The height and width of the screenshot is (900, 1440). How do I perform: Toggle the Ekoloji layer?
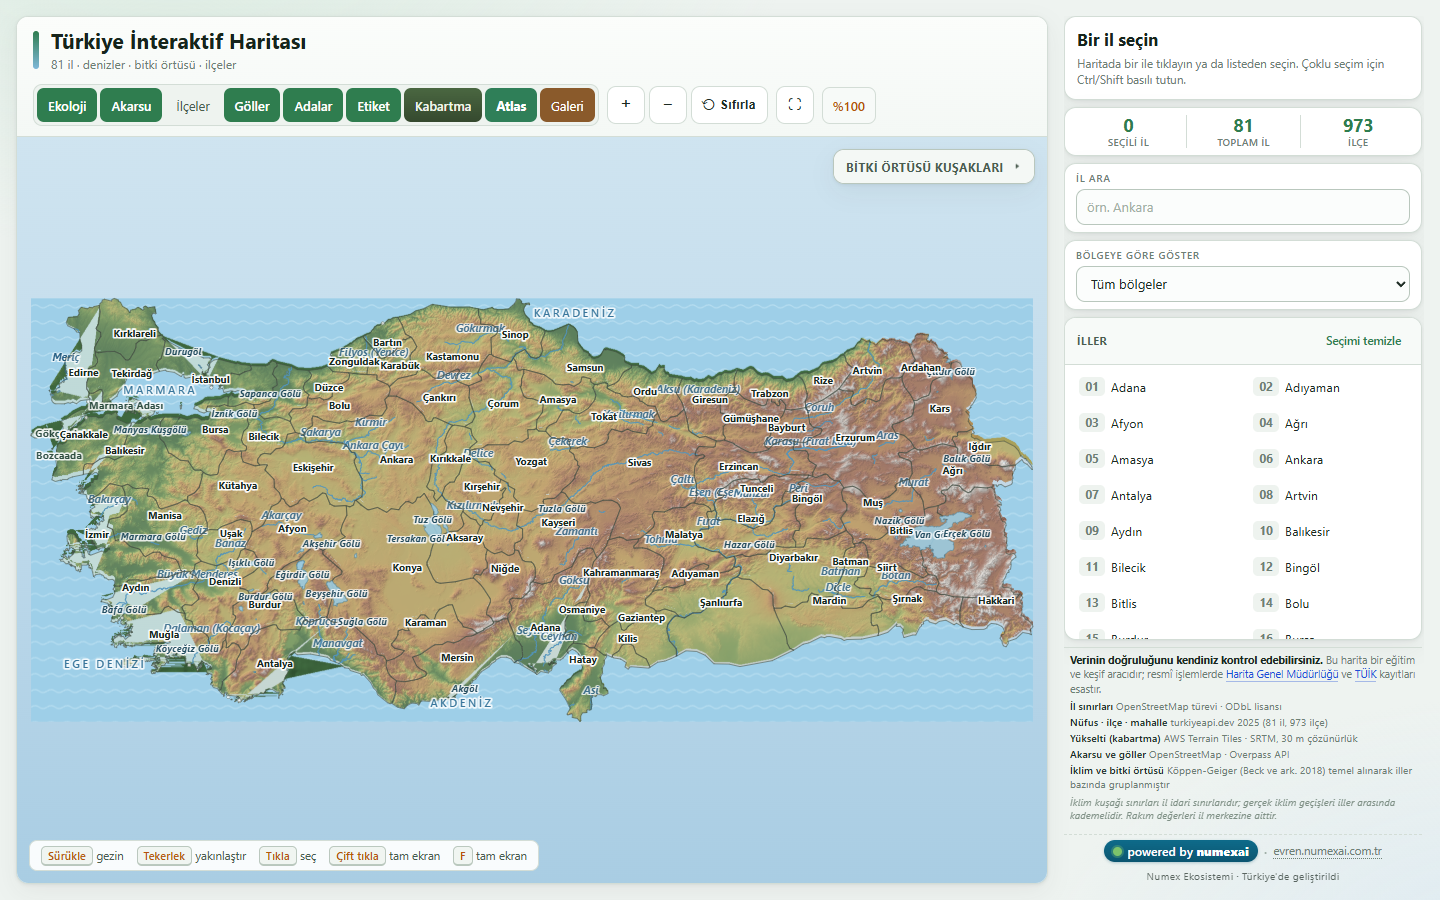coord(67,106)
